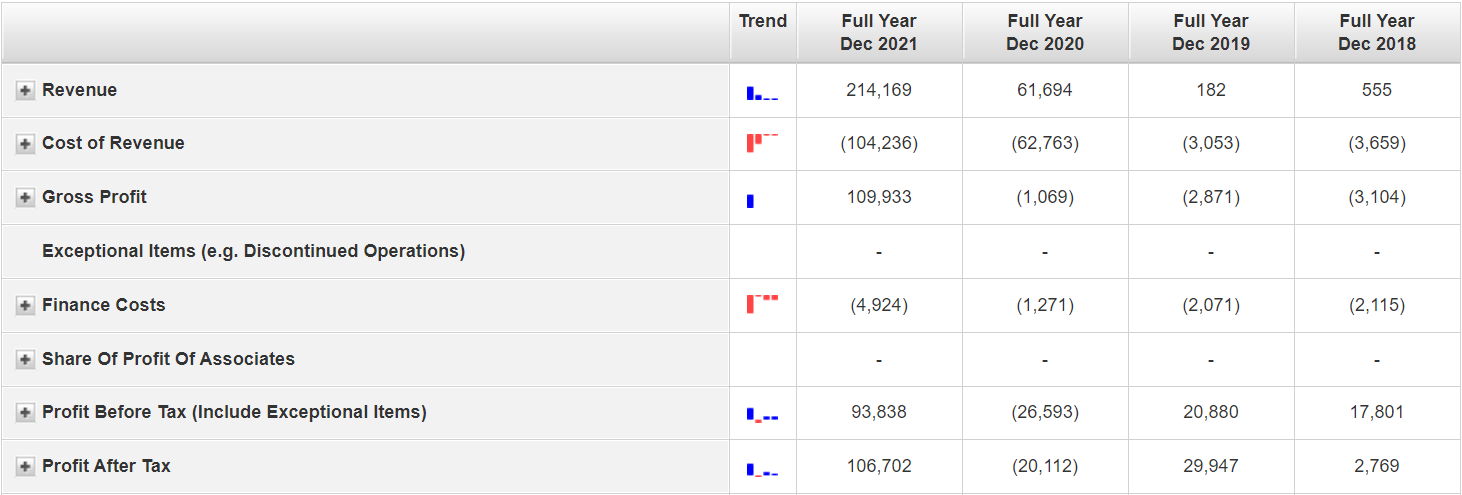Select the Full Year Dec 2020 header
Screen dimensions: 1462x495
point(1045,32)
